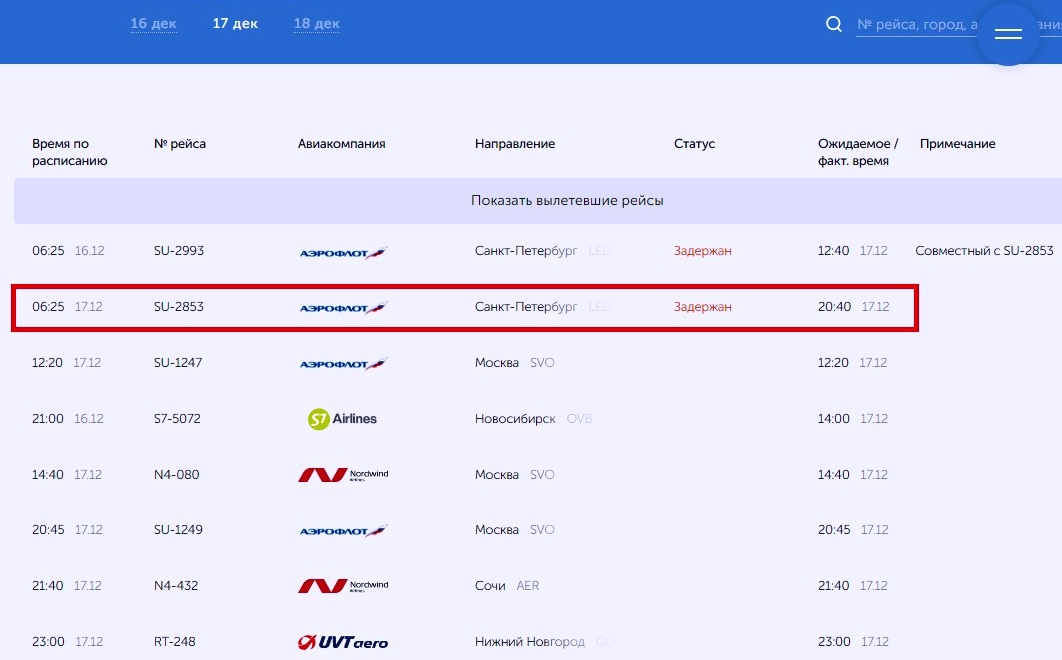Click Nordwind logo in N4-080 row
The width and height of the screenshot is (1062, 660).
343,475
